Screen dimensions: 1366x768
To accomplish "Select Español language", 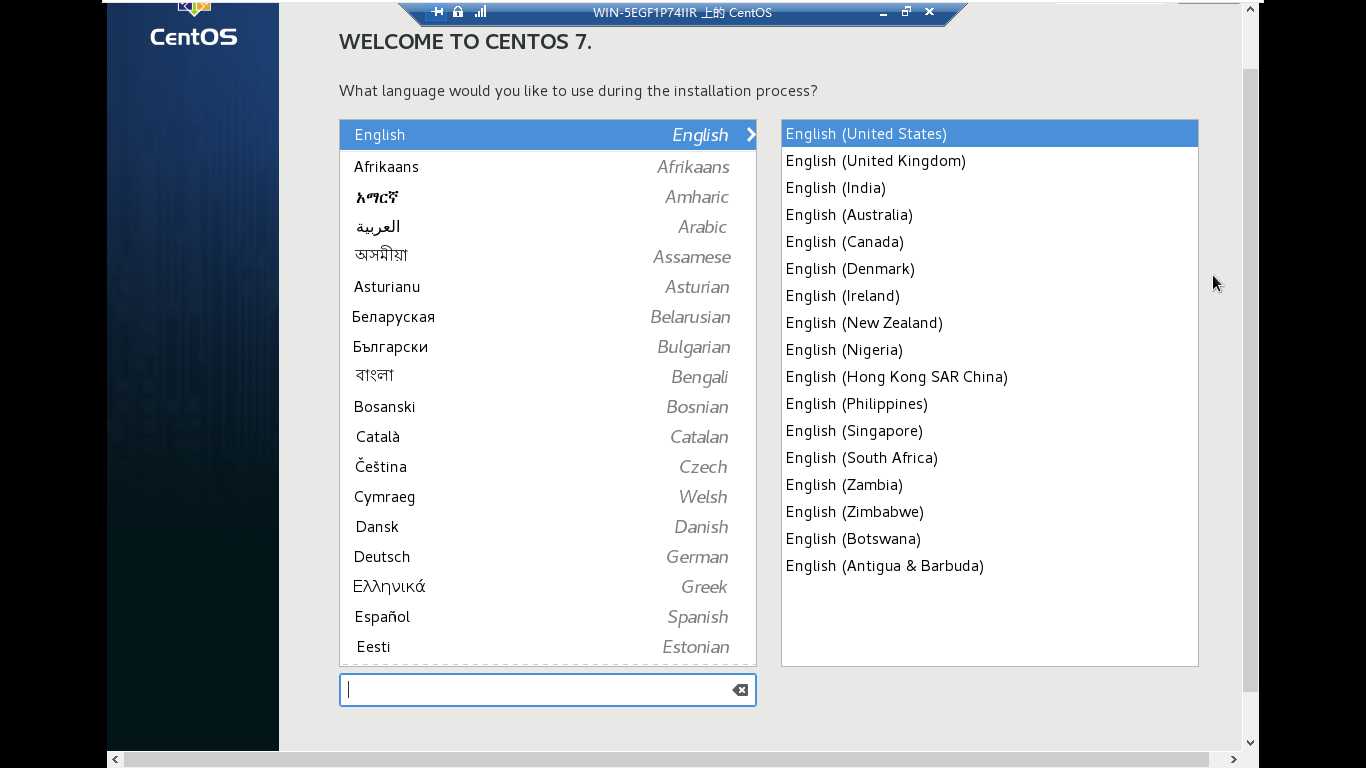I will (x=548, y=617).
